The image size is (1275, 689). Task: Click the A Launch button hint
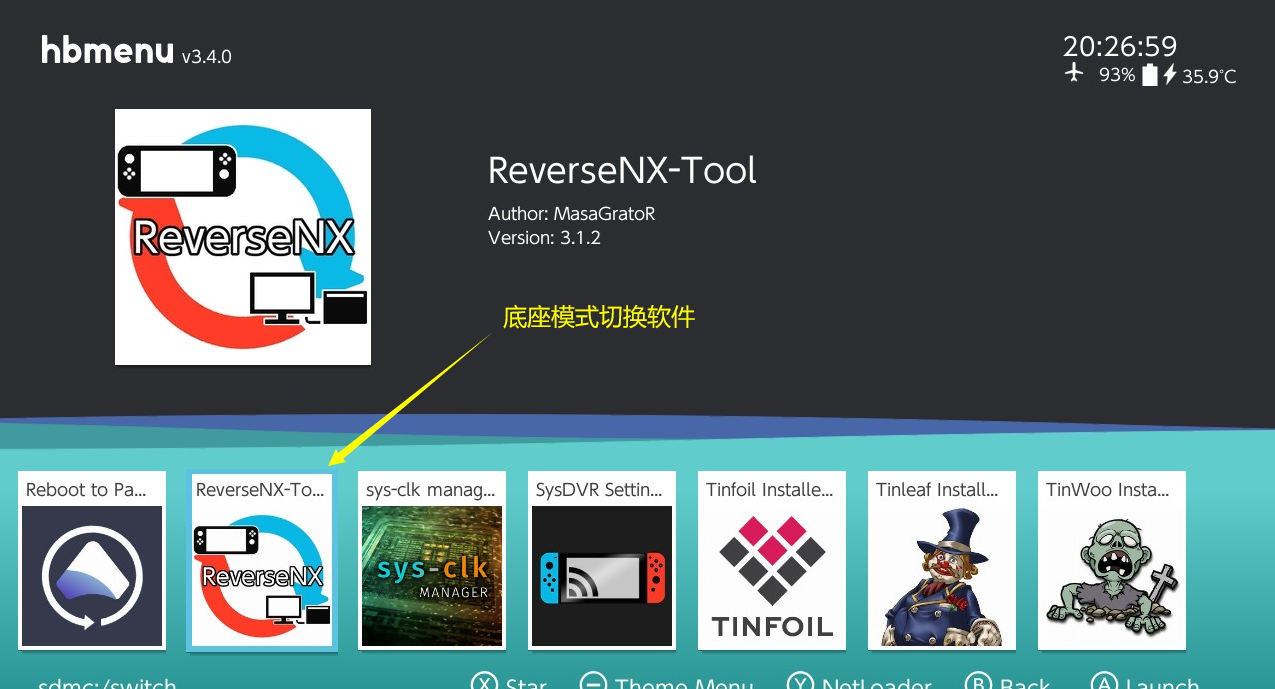click(x=1145, y=682)
